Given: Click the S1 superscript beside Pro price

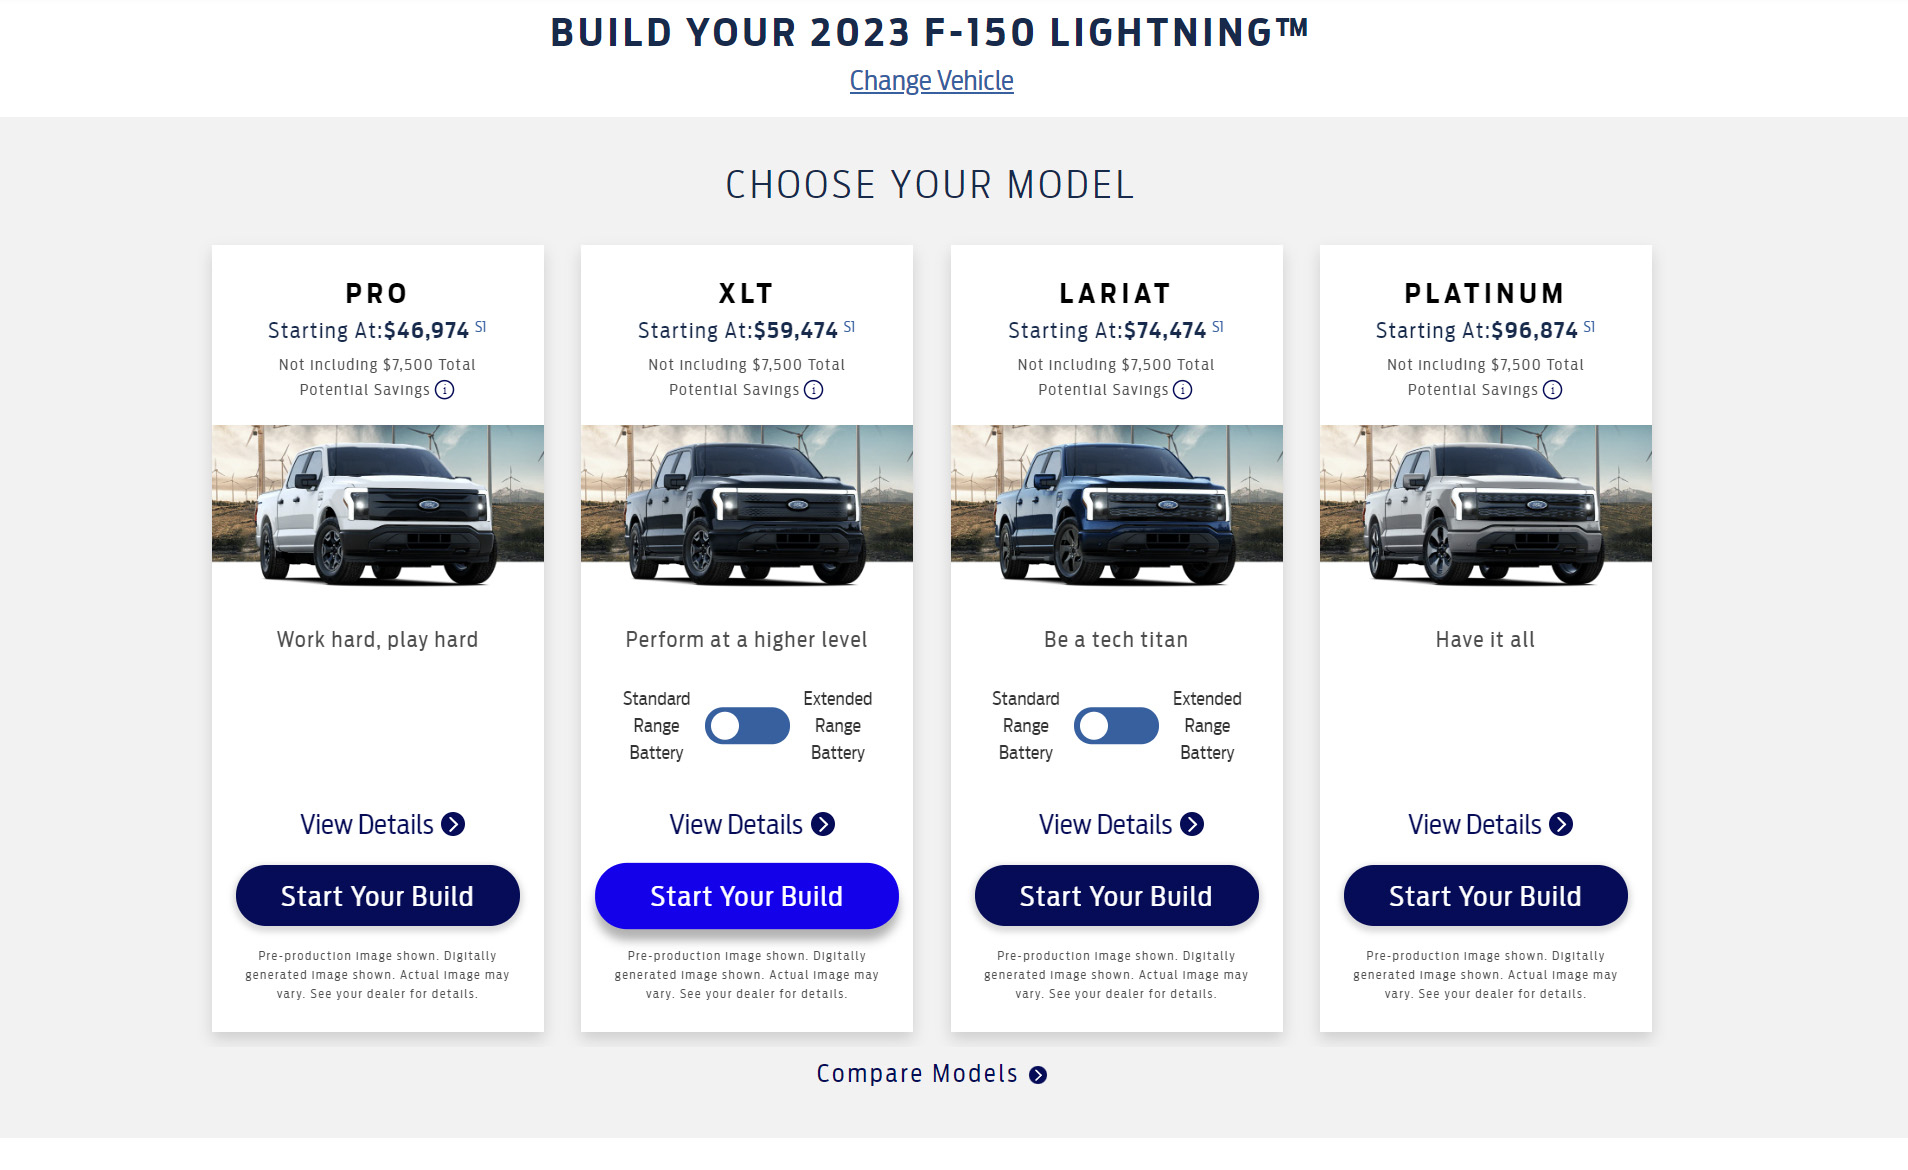Looking at the screenshot, I should click(x=482, y=324).
